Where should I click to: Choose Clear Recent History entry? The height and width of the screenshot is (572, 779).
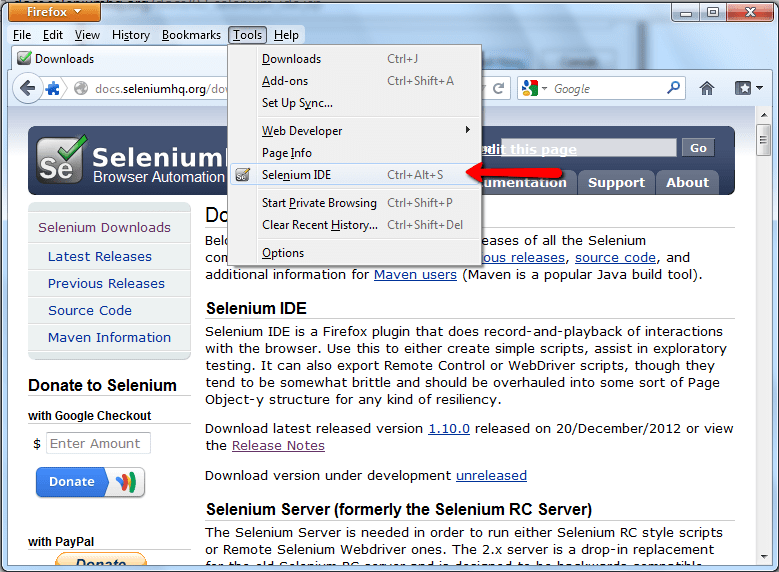(x=355, y=225)
